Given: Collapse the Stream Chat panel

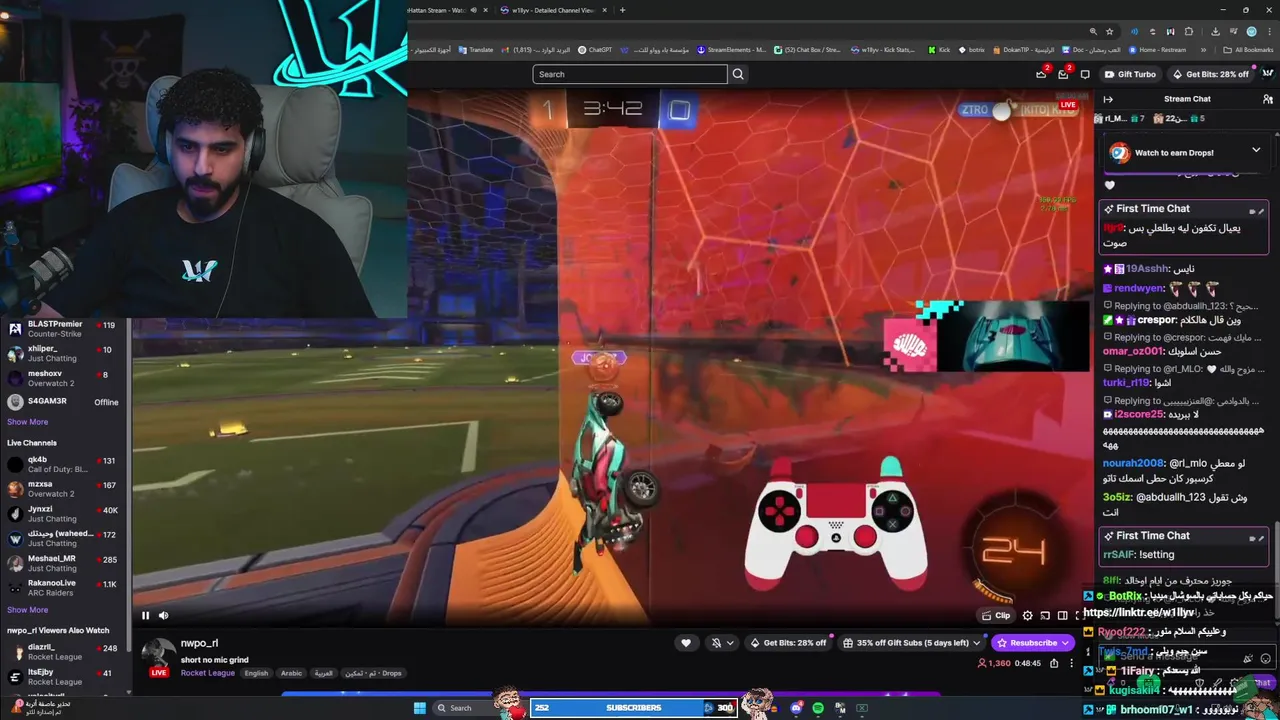Looking at the screenshot, I should click(x=1108, y=99).
